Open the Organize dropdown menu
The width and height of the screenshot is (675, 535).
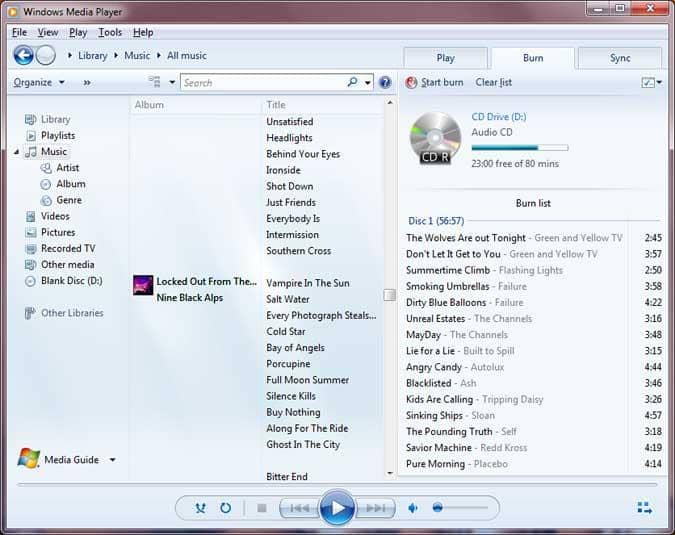tap(39, 82)
